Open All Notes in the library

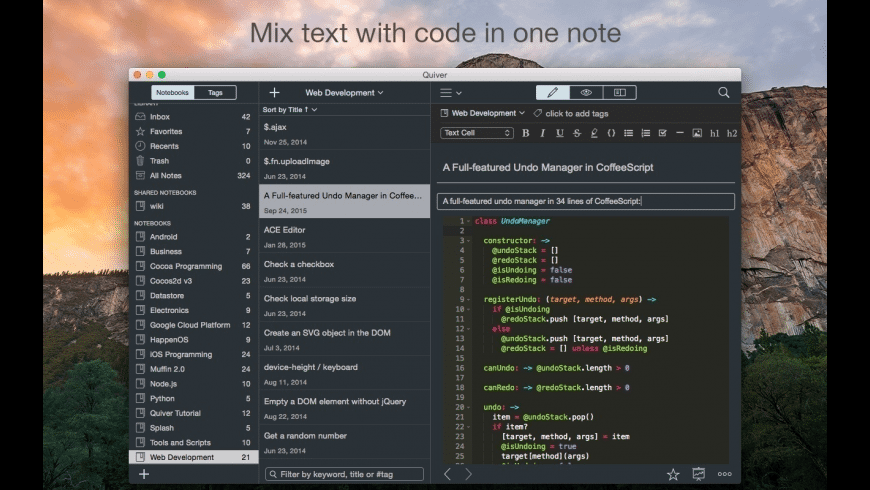click(x=192, y=175)
